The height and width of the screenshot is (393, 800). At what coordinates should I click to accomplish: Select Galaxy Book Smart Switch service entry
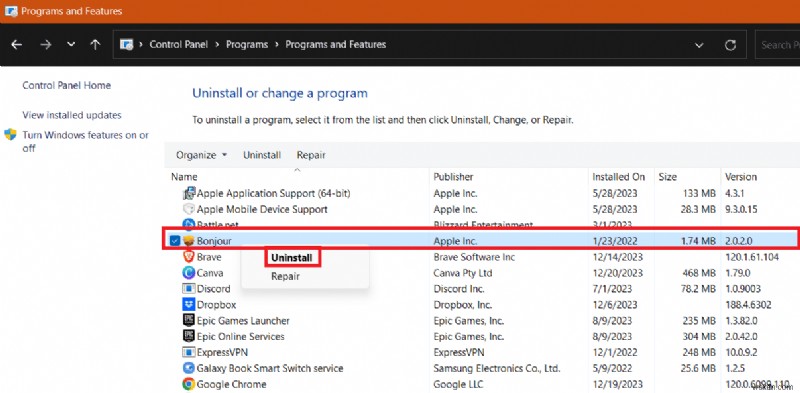pyautogui.click(x=270, y=368)
